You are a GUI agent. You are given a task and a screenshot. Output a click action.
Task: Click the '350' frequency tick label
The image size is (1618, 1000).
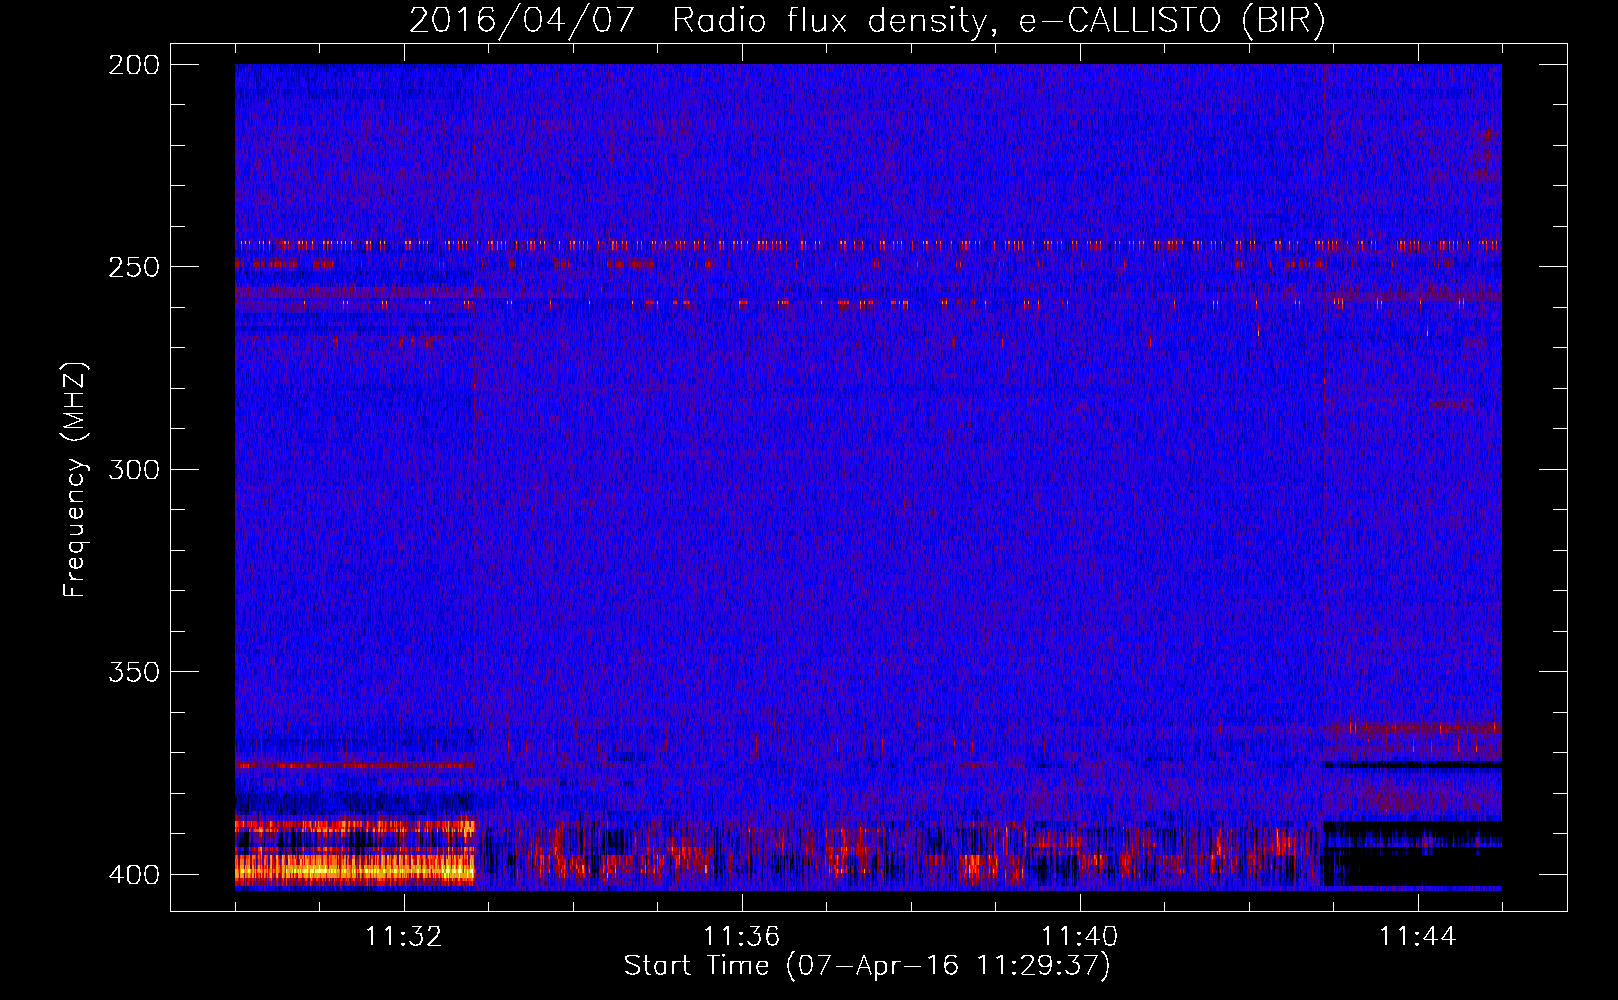[134, 672]
